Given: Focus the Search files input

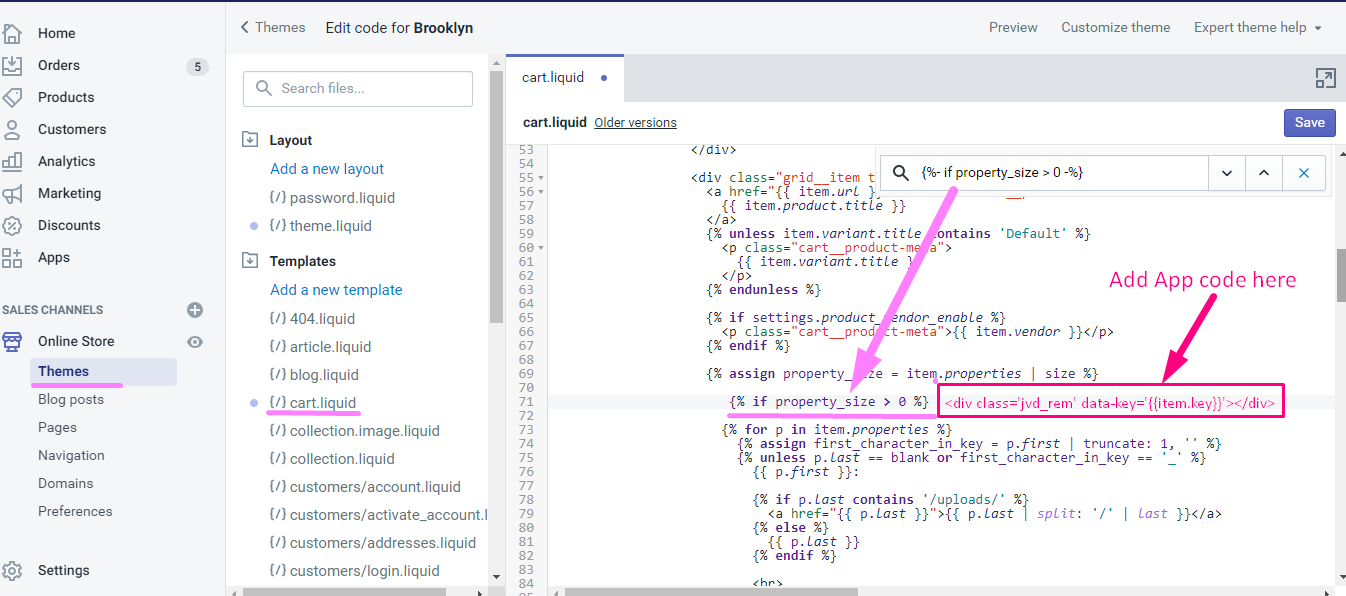Looking at the screenshot, I should click(x=358, y=88).
